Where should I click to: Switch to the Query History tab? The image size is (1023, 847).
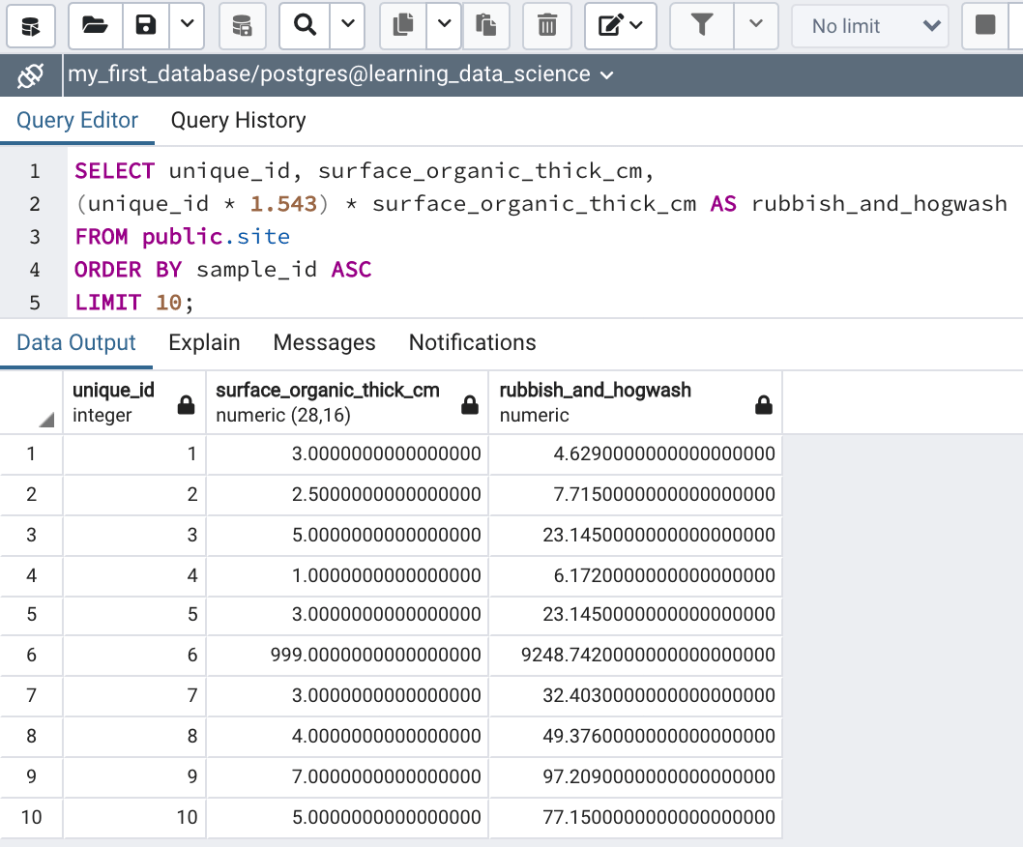(238, 121)
